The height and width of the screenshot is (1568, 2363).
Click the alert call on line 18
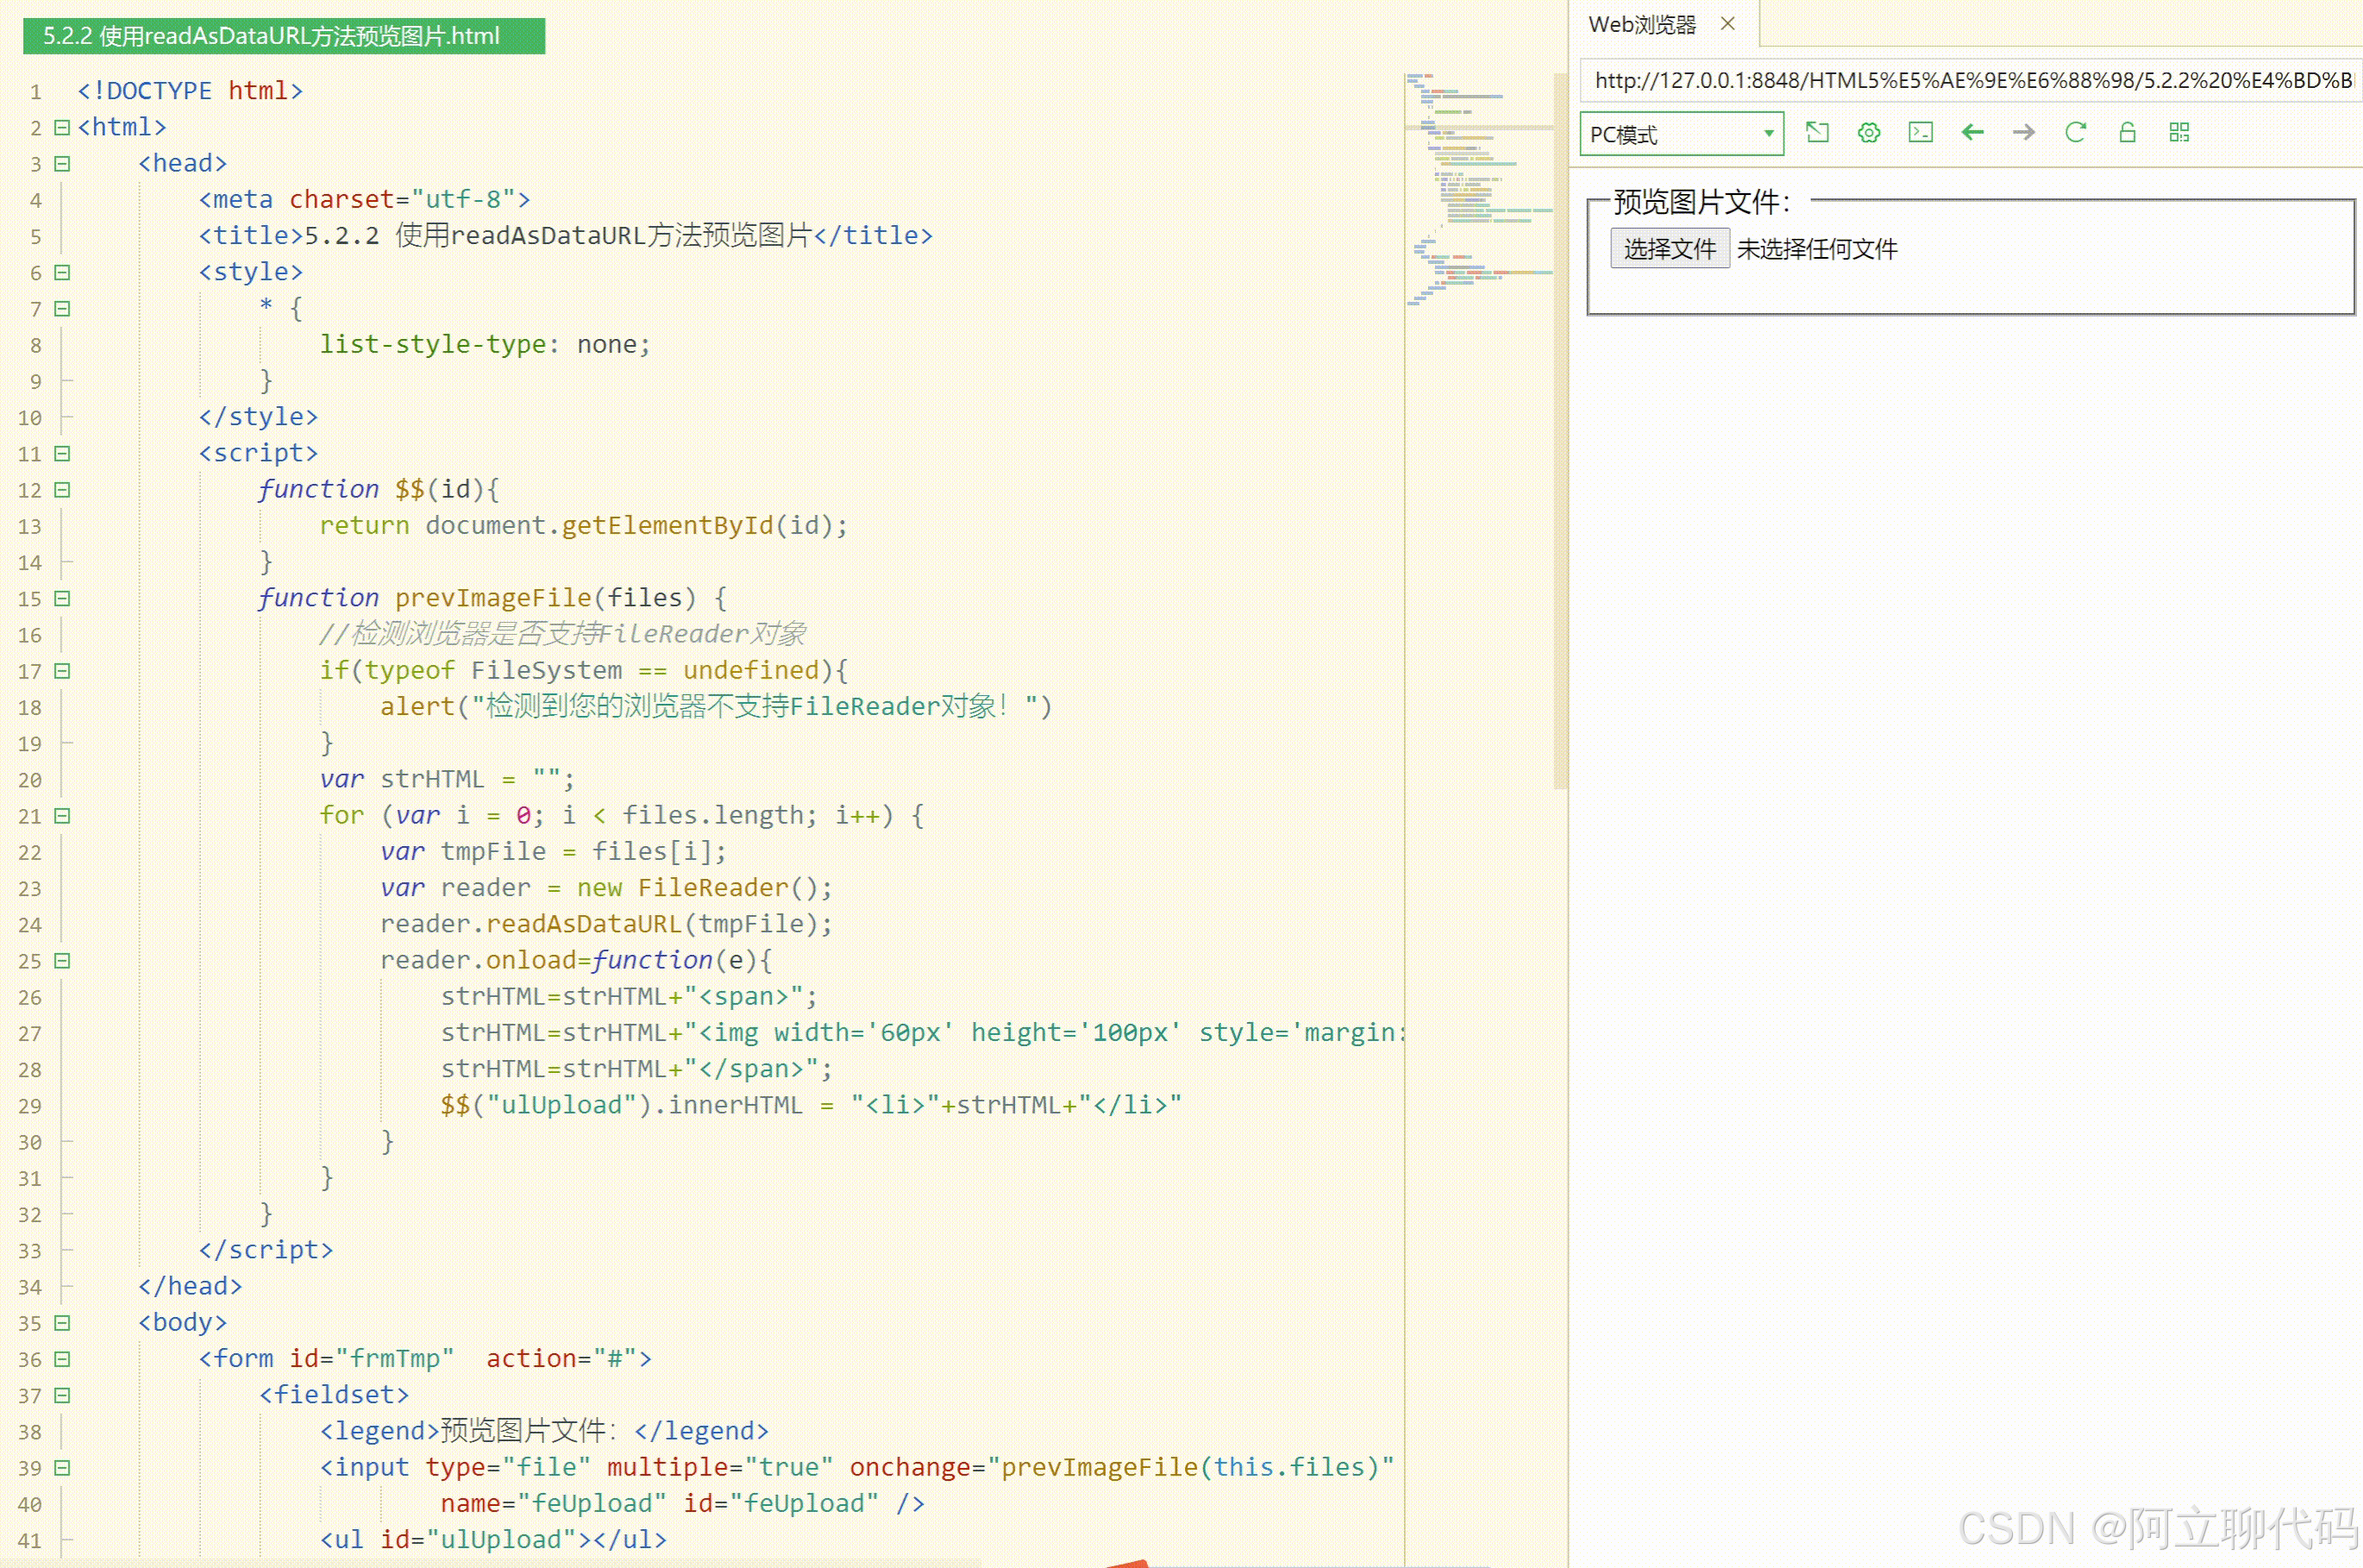coord(417,706)
